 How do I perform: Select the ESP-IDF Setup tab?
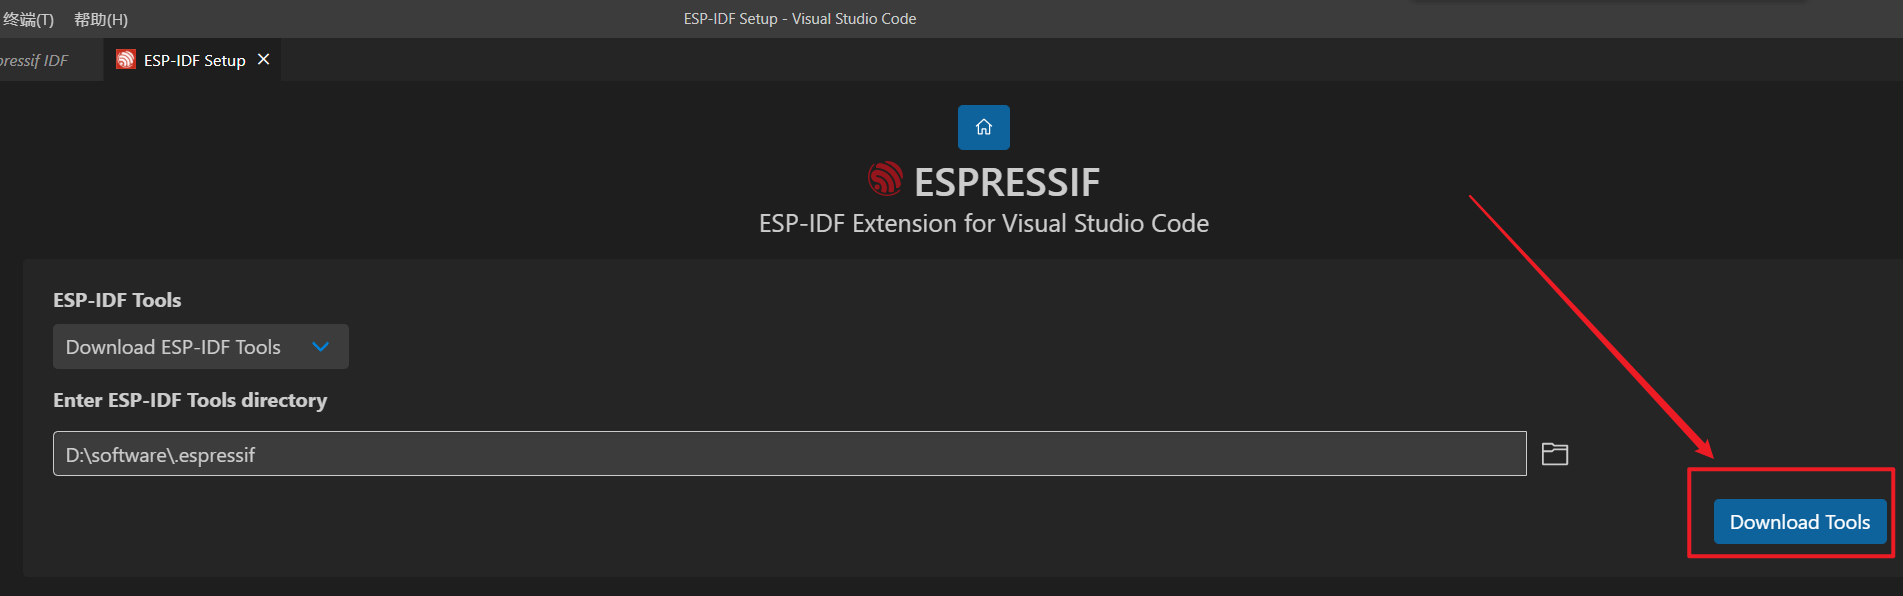[193, 59]
